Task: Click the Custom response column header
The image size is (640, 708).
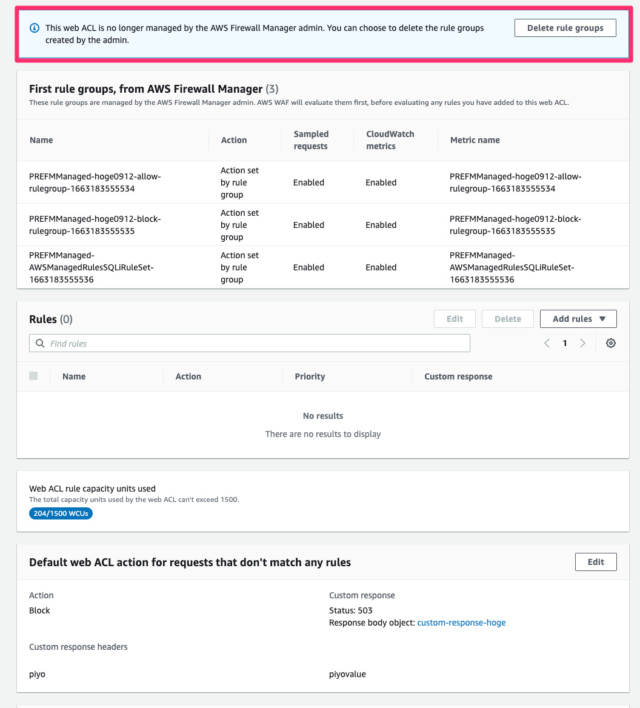Action: (458, 377)
